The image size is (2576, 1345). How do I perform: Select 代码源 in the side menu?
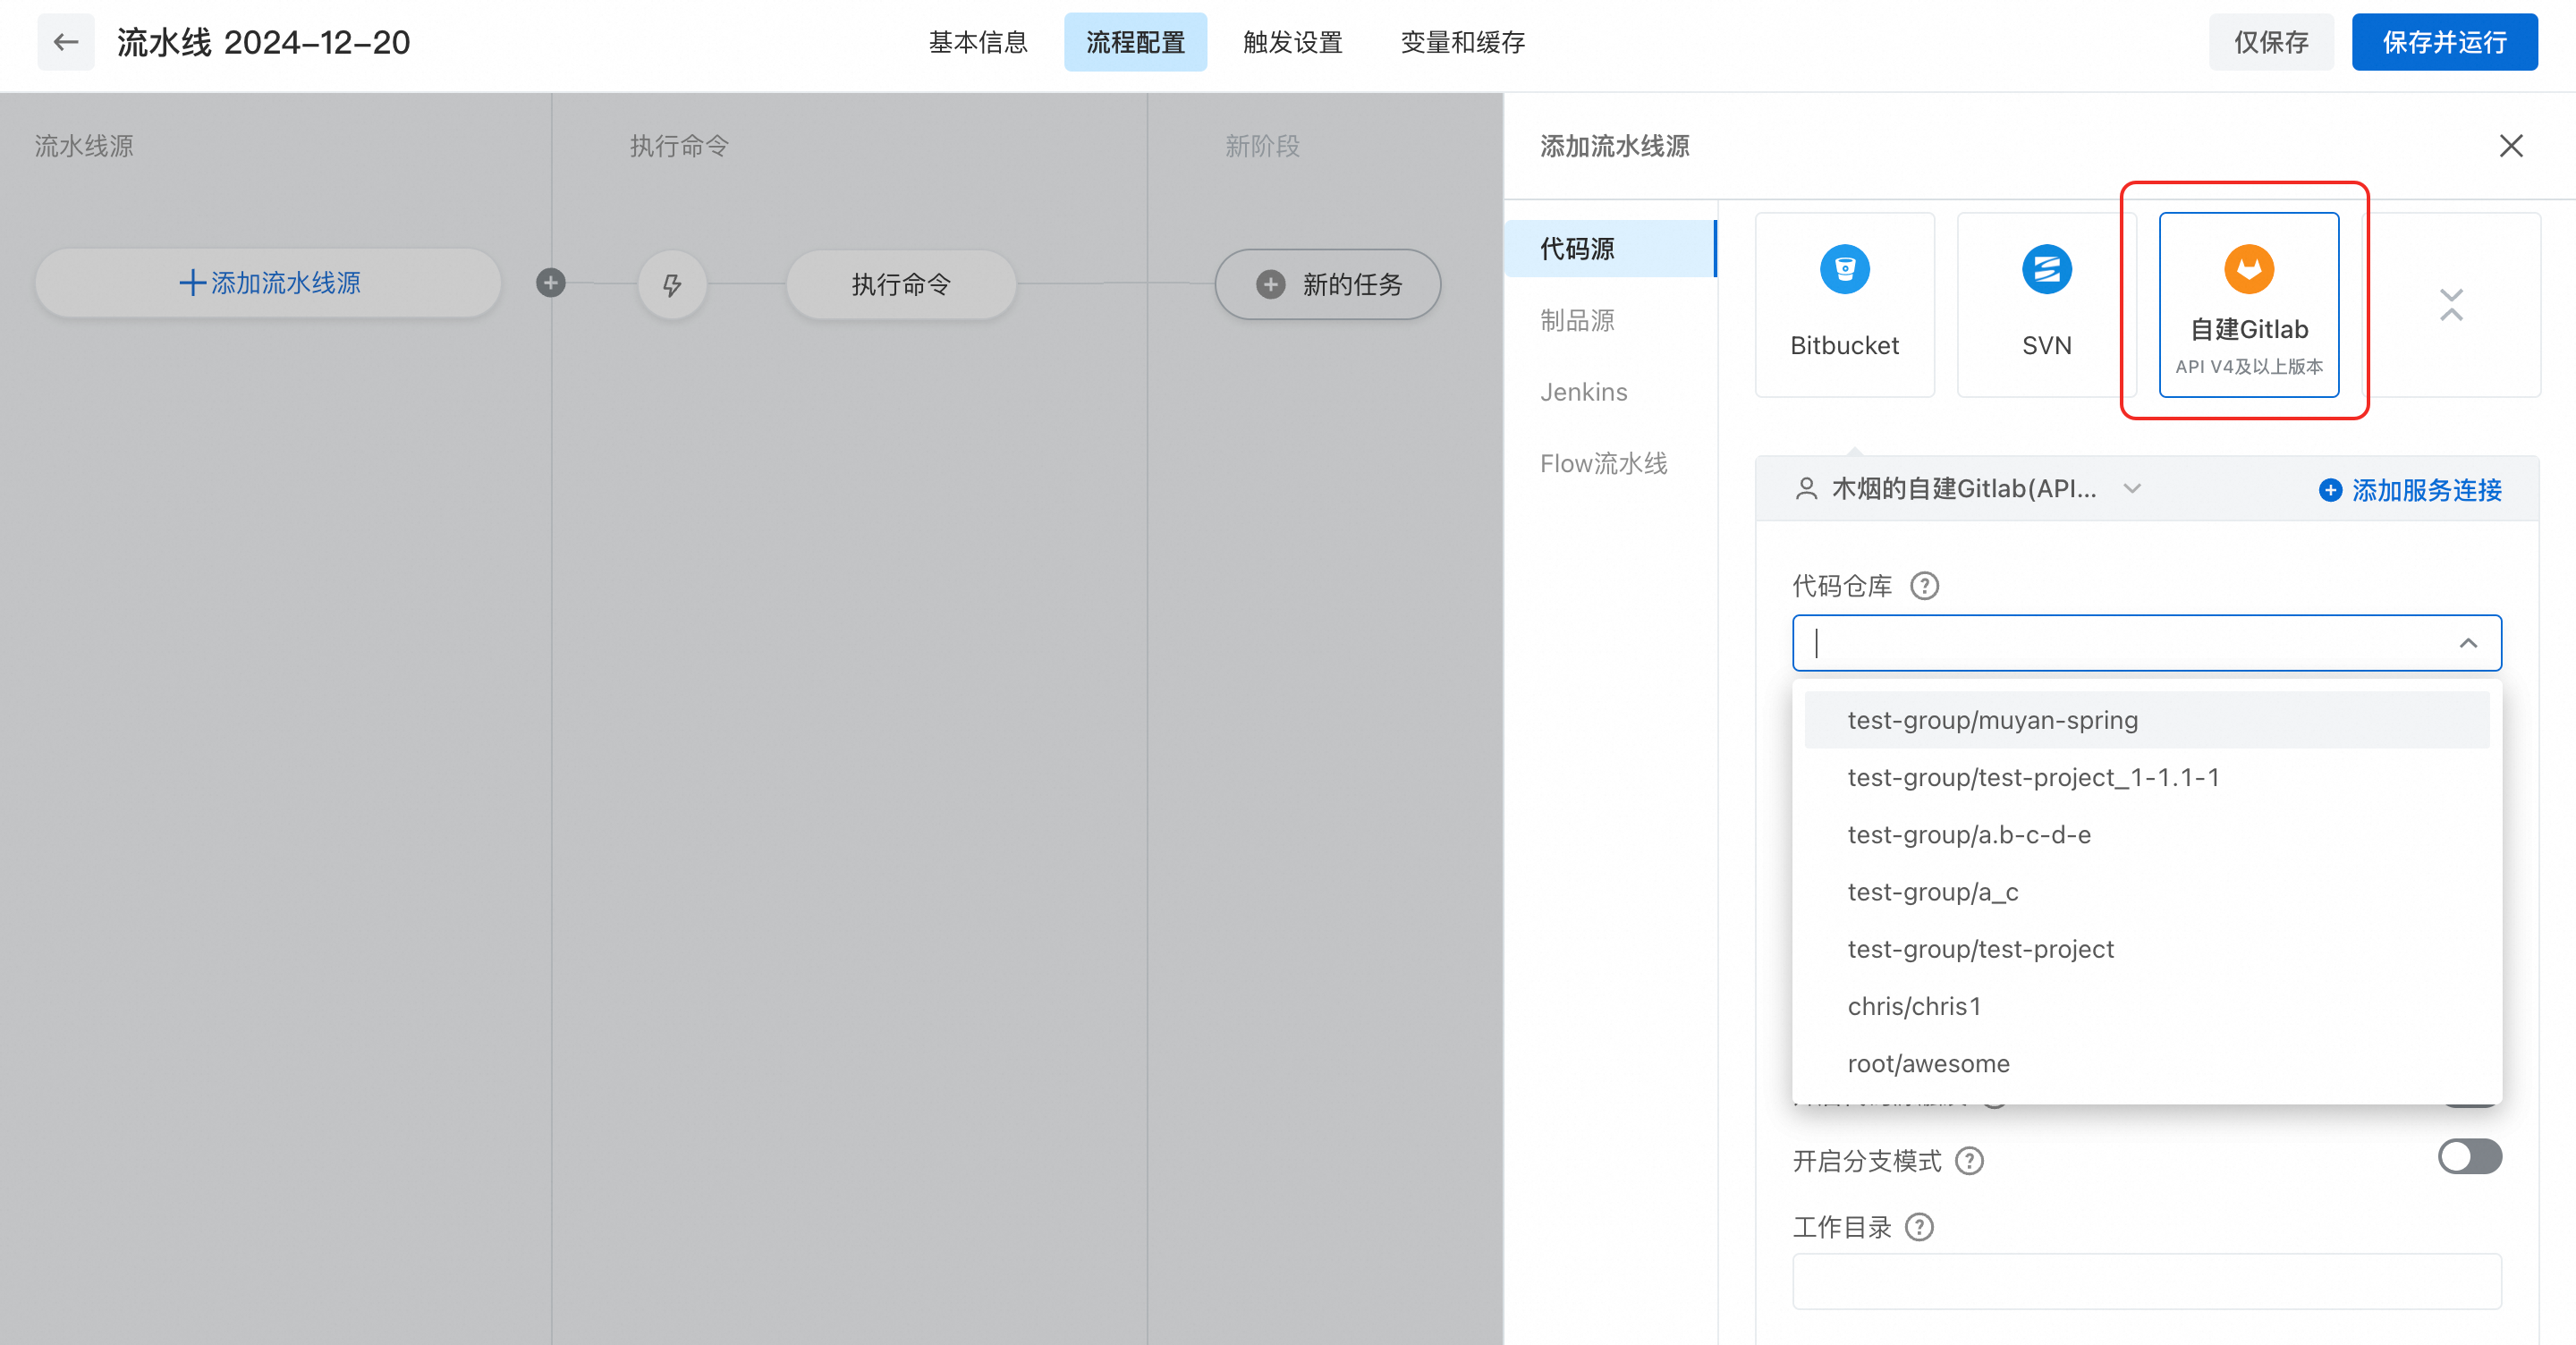[x=1610, y=249]
